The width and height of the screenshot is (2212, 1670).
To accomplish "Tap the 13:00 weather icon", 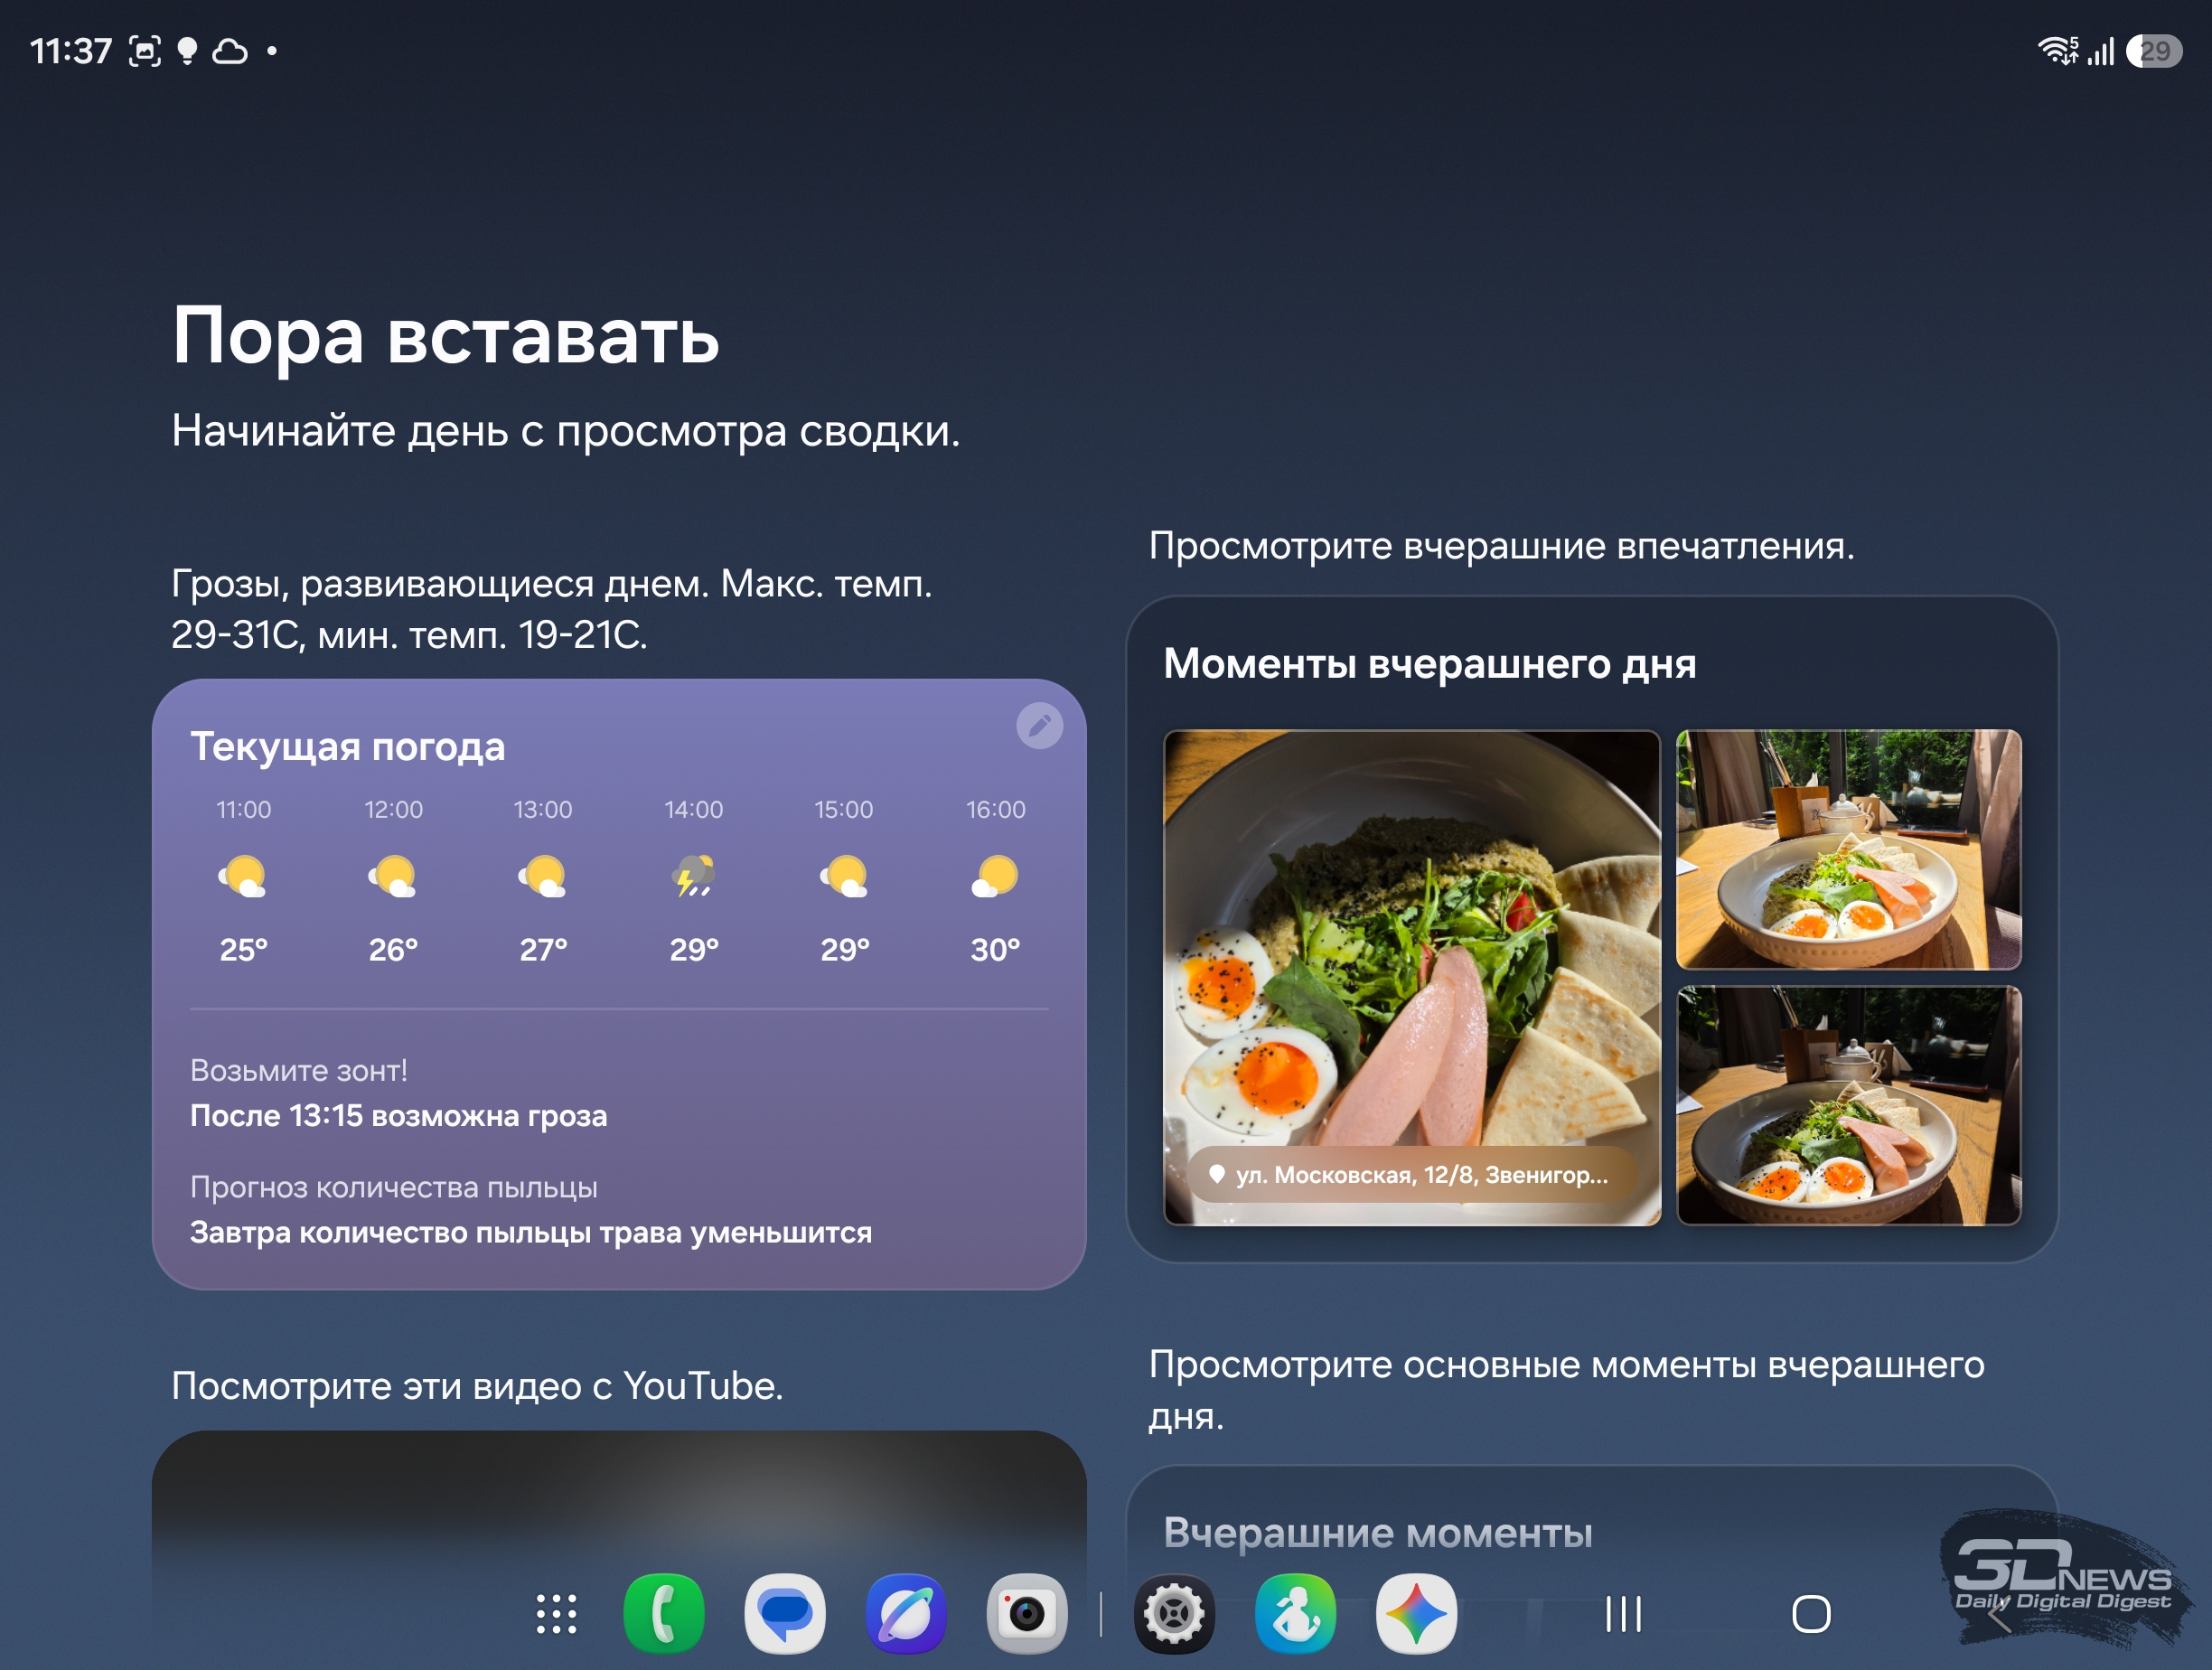I will click(x=543, y=876).
